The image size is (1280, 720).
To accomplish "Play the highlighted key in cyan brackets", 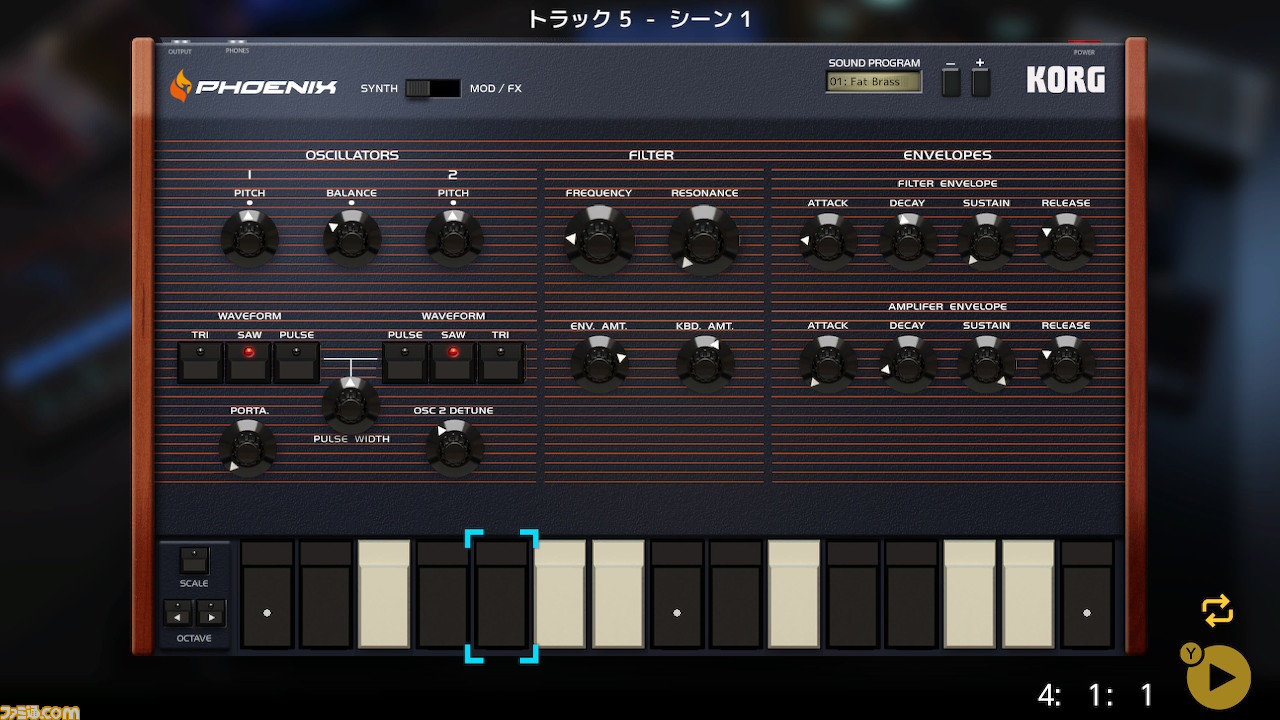I will click(x=501, y=595).
